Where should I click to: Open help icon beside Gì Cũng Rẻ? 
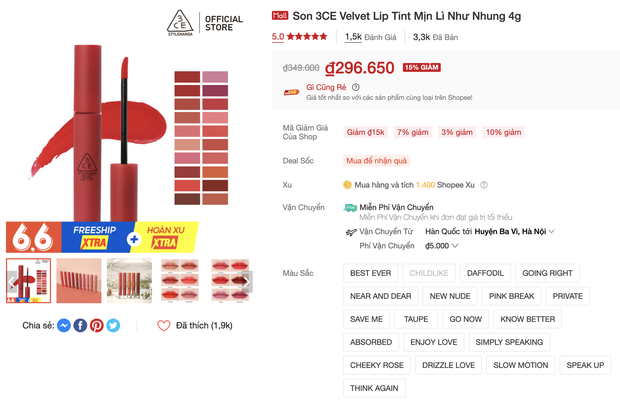(355, 87)
